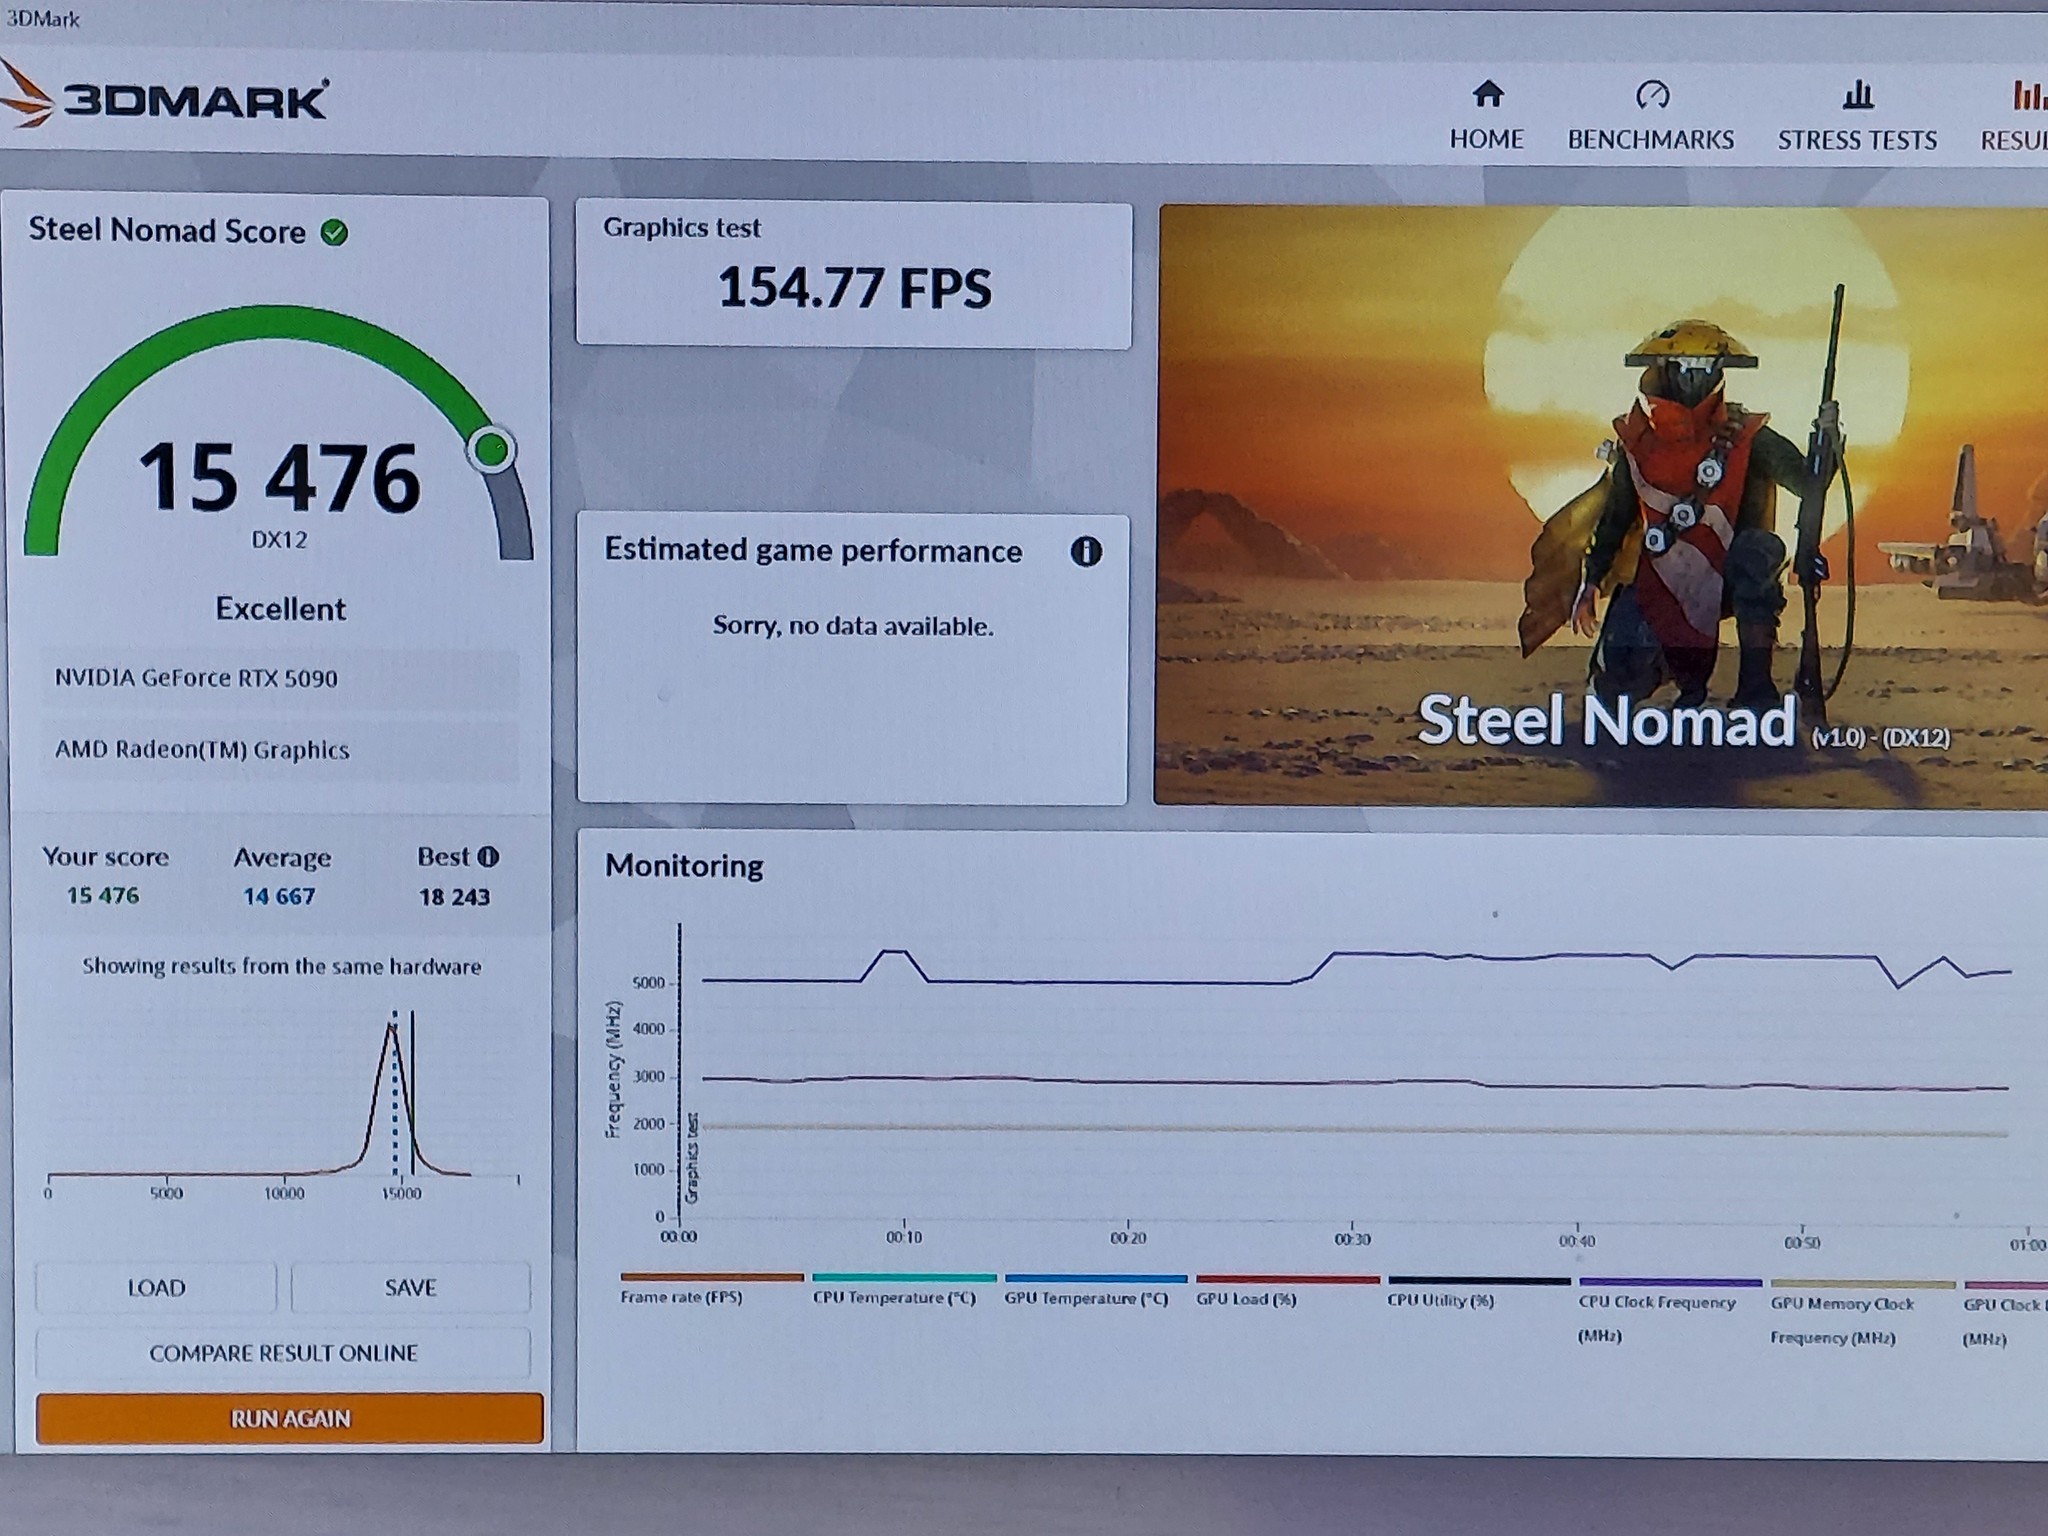Open the Results icon in navigation
Screen dimensions: 2048x1536
click(2028, 97)
